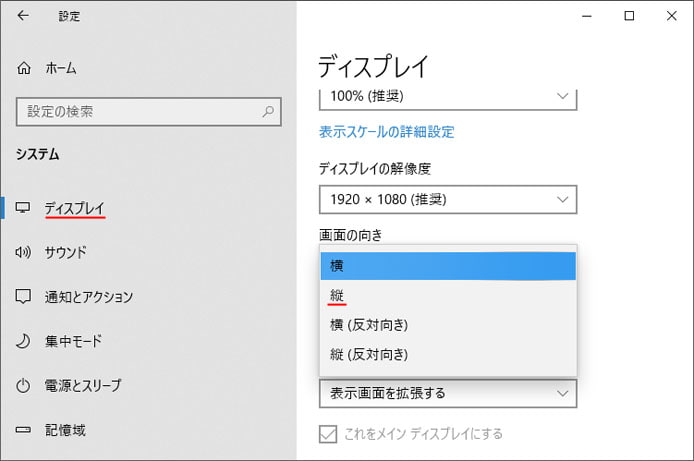Screen dimensions: 694x461
Task: Click the 設定の検索 search field
Action: (149, 111)
